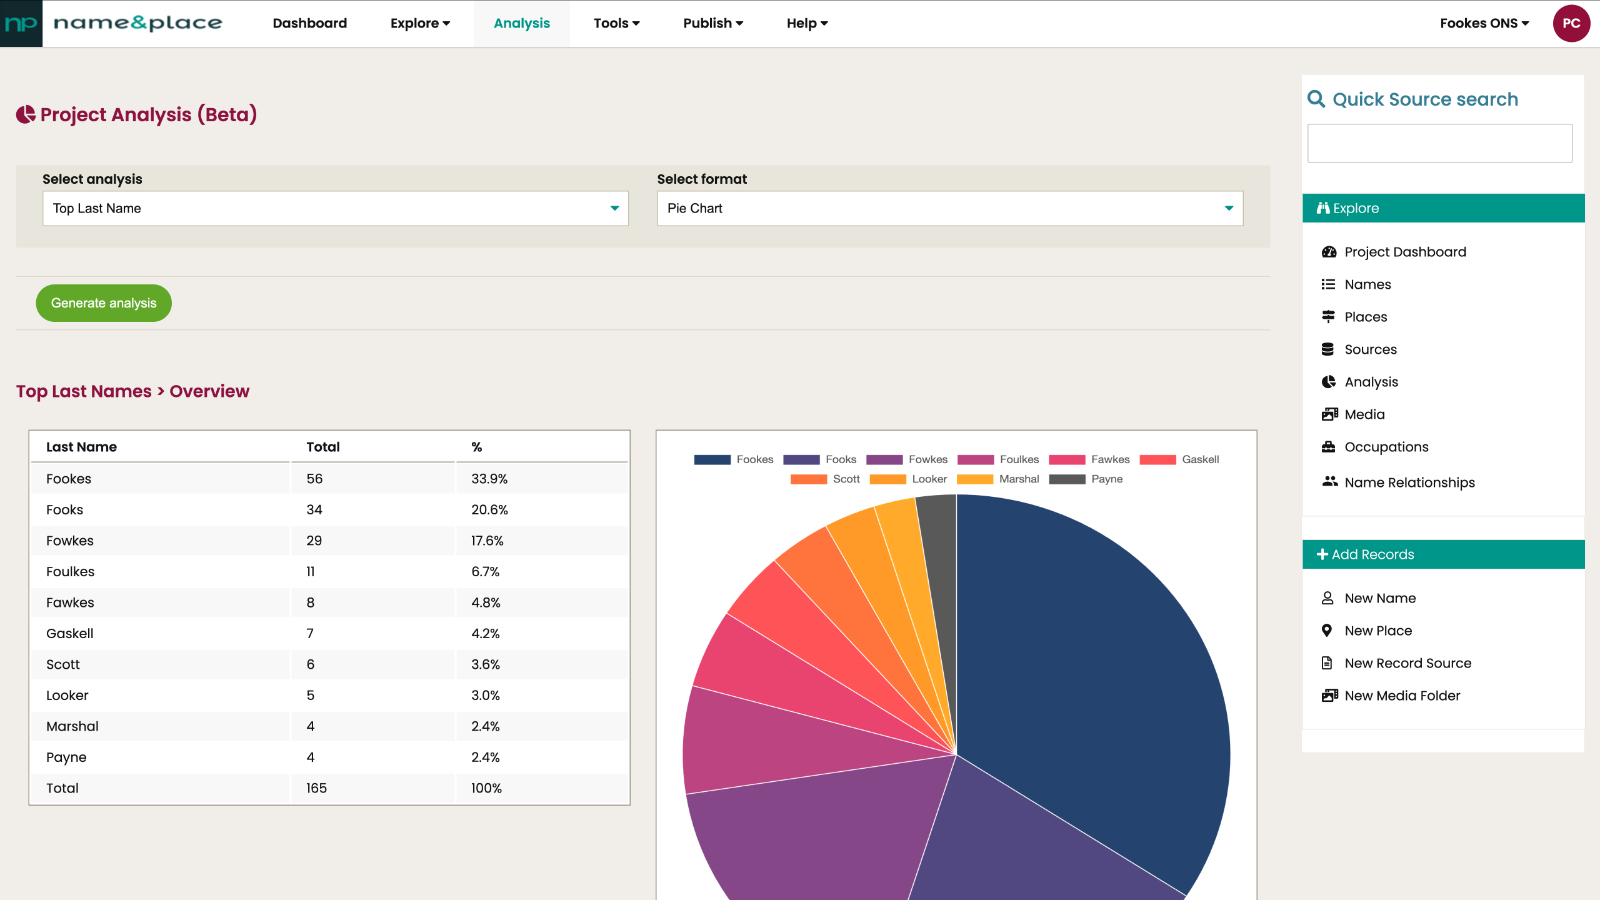Image resolution: width=1600 pixels, height=900 pixels.
Task: Click the Project Dashboard gauge icon
Action: tap(1329, 252)
